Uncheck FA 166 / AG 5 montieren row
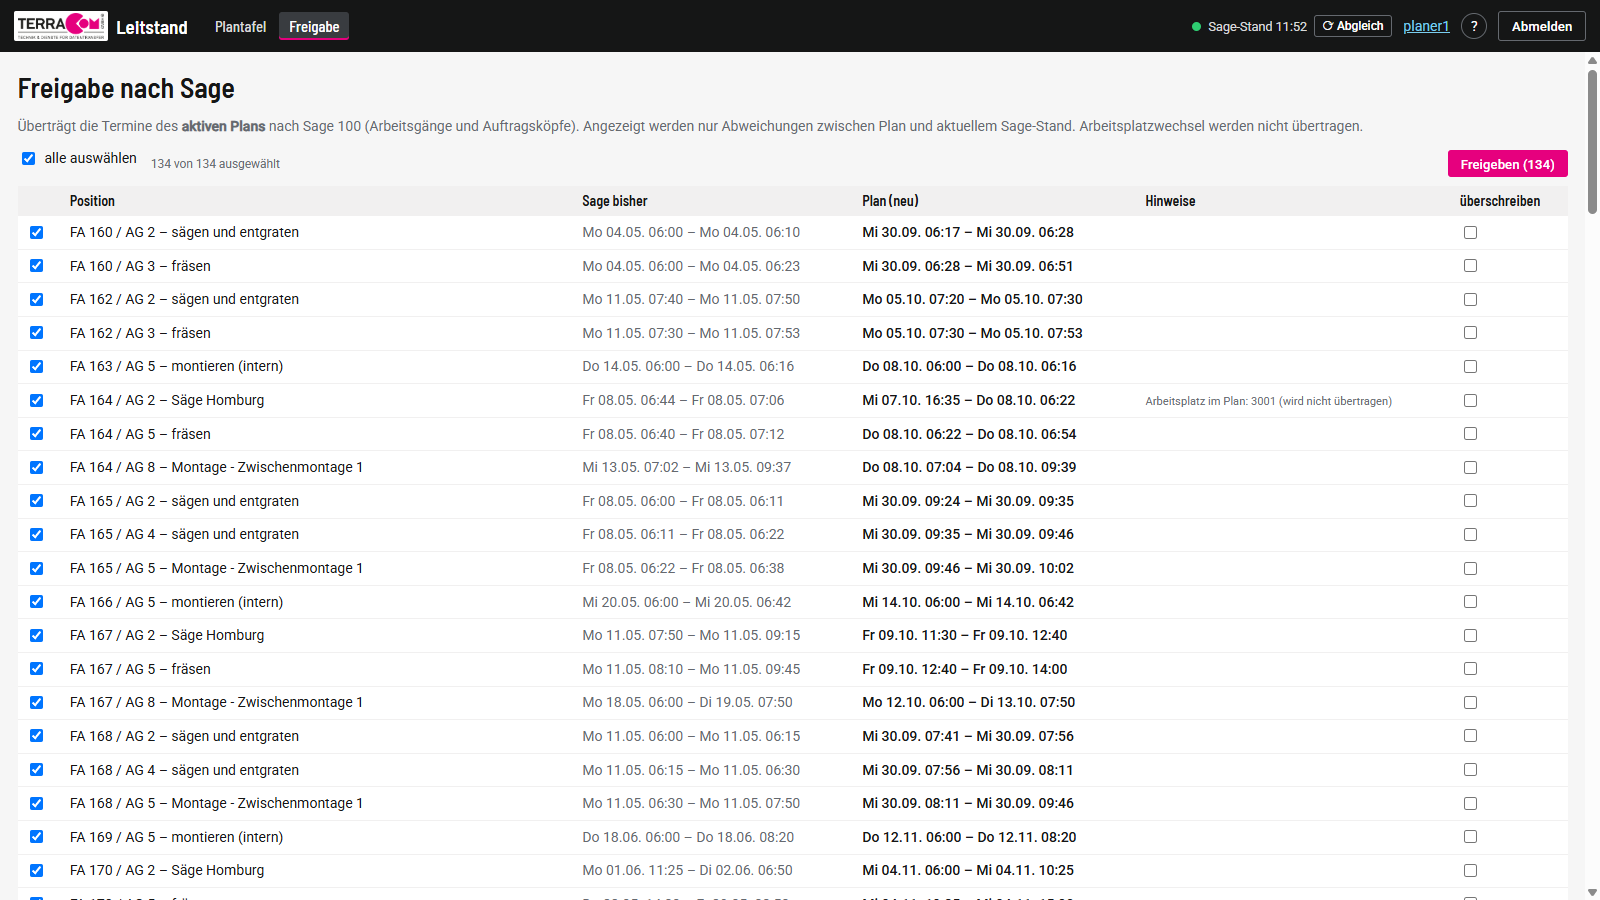The width and height of the screenshot is (1600, 900). pyautogui.click(x=37, y=602)
